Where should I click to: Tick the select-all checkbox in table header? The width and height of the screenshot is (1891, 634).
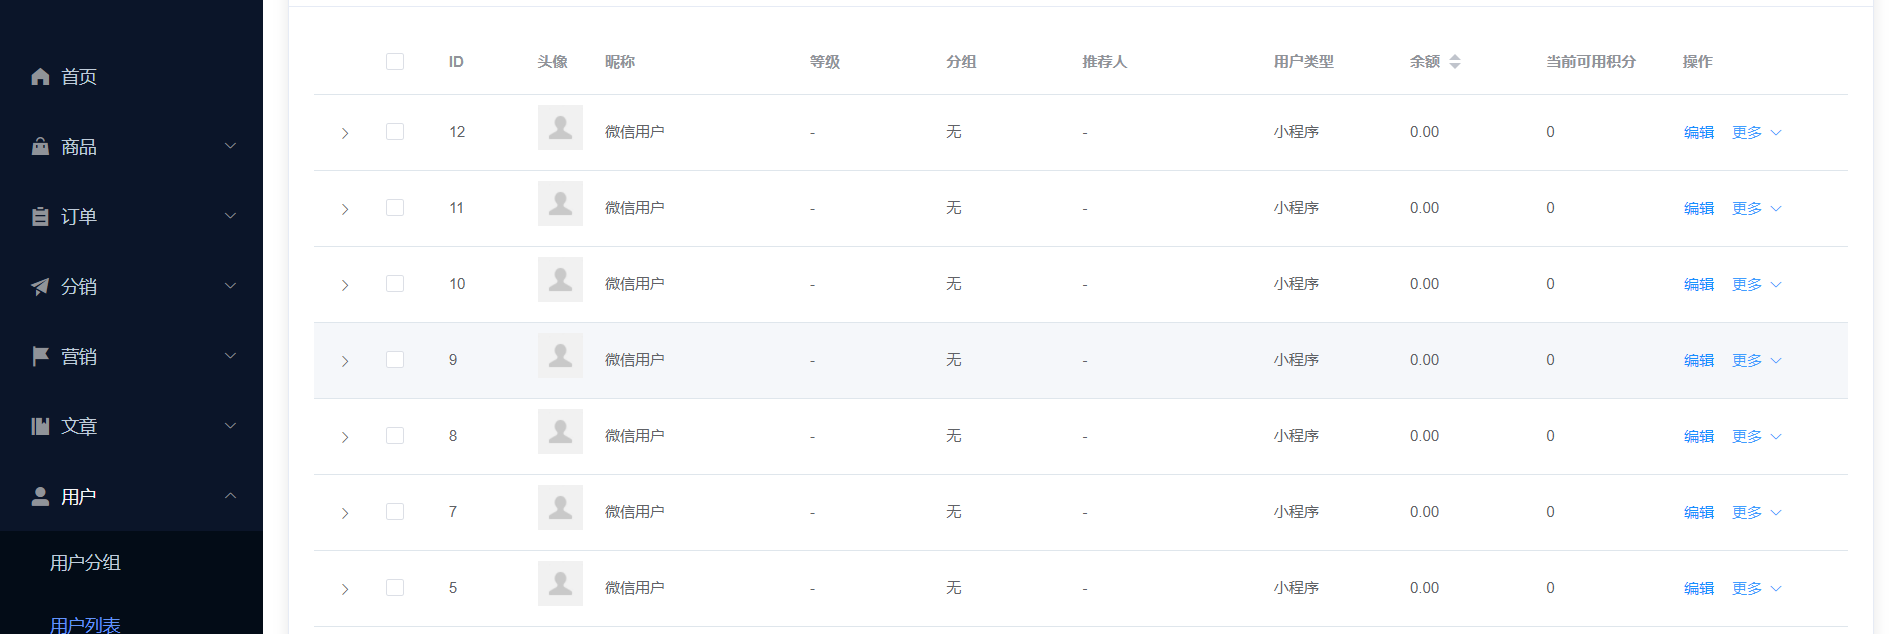tap(395, 62)
